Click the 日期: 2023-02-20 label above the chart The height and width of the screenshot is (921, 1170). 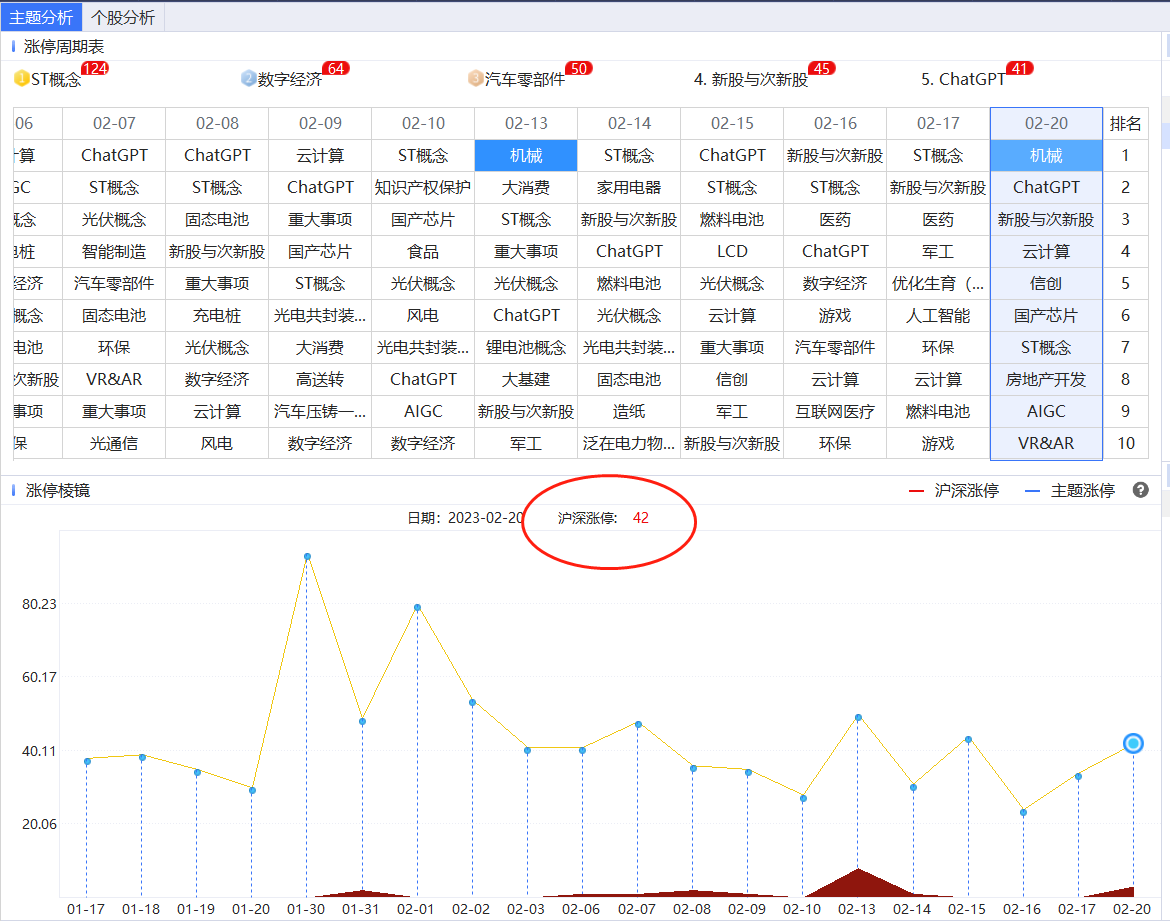pos(466,518)
